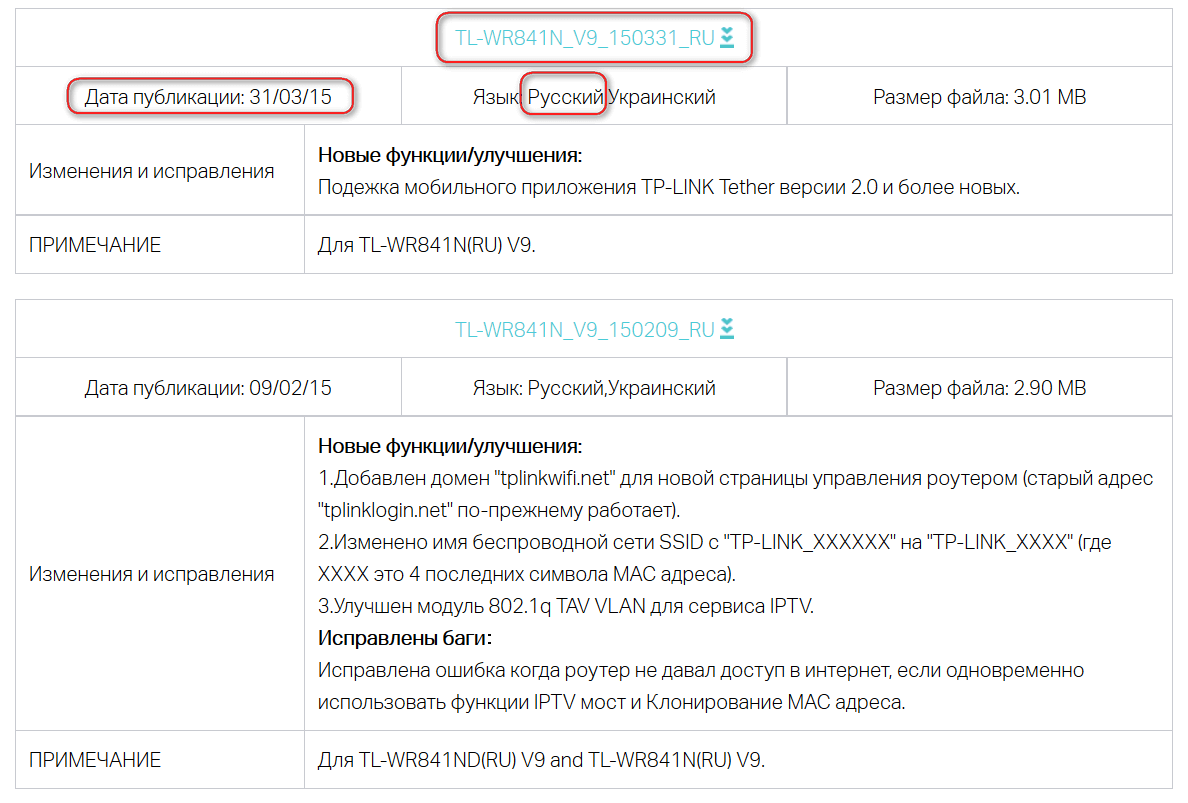This screenshot has width=1188, height=803.
Task: Click the TP-LINK Tether app support line
Action: (x=668, y=187)
